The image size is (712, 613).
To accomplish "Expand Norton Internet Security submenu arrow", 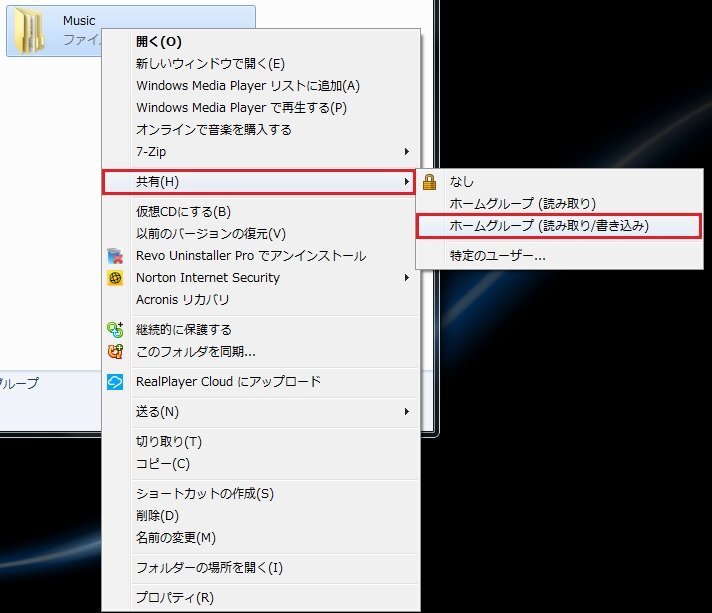I will pos(406,278).
